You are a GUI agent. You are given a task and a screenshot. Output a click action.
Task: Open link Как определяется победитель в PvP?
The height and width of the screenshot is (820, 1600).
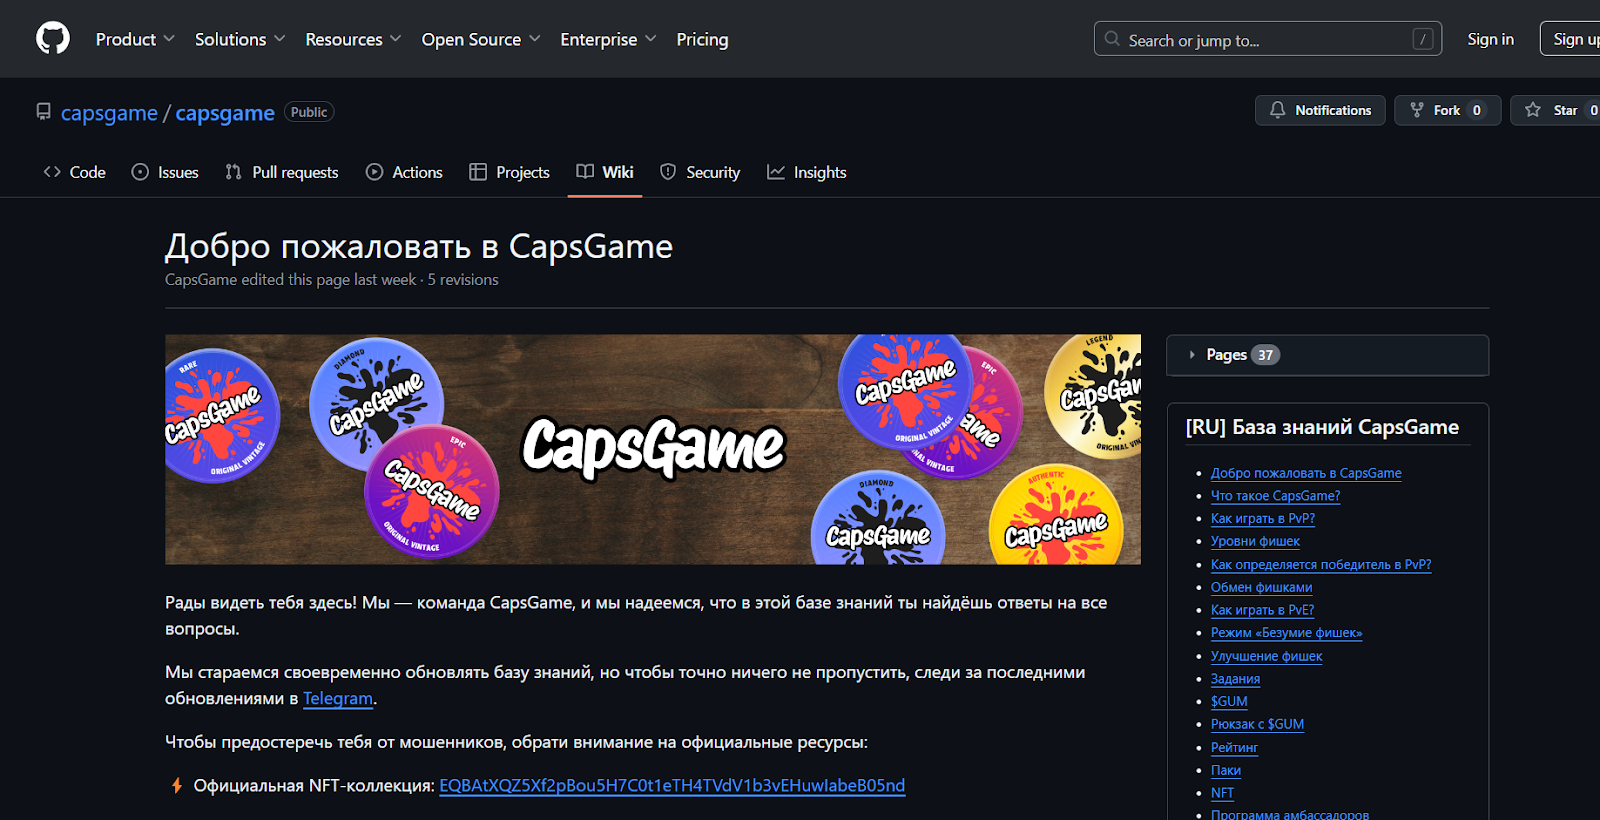pyautogui.click(x=1321, y=565)
